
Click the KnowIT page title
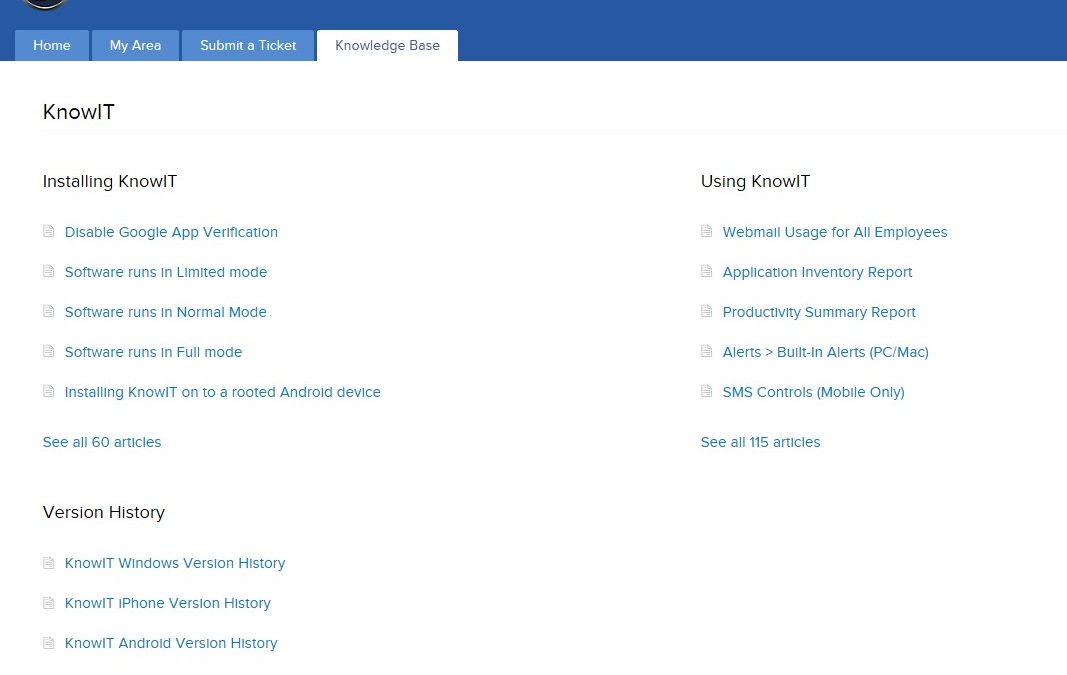coord(78,112)
